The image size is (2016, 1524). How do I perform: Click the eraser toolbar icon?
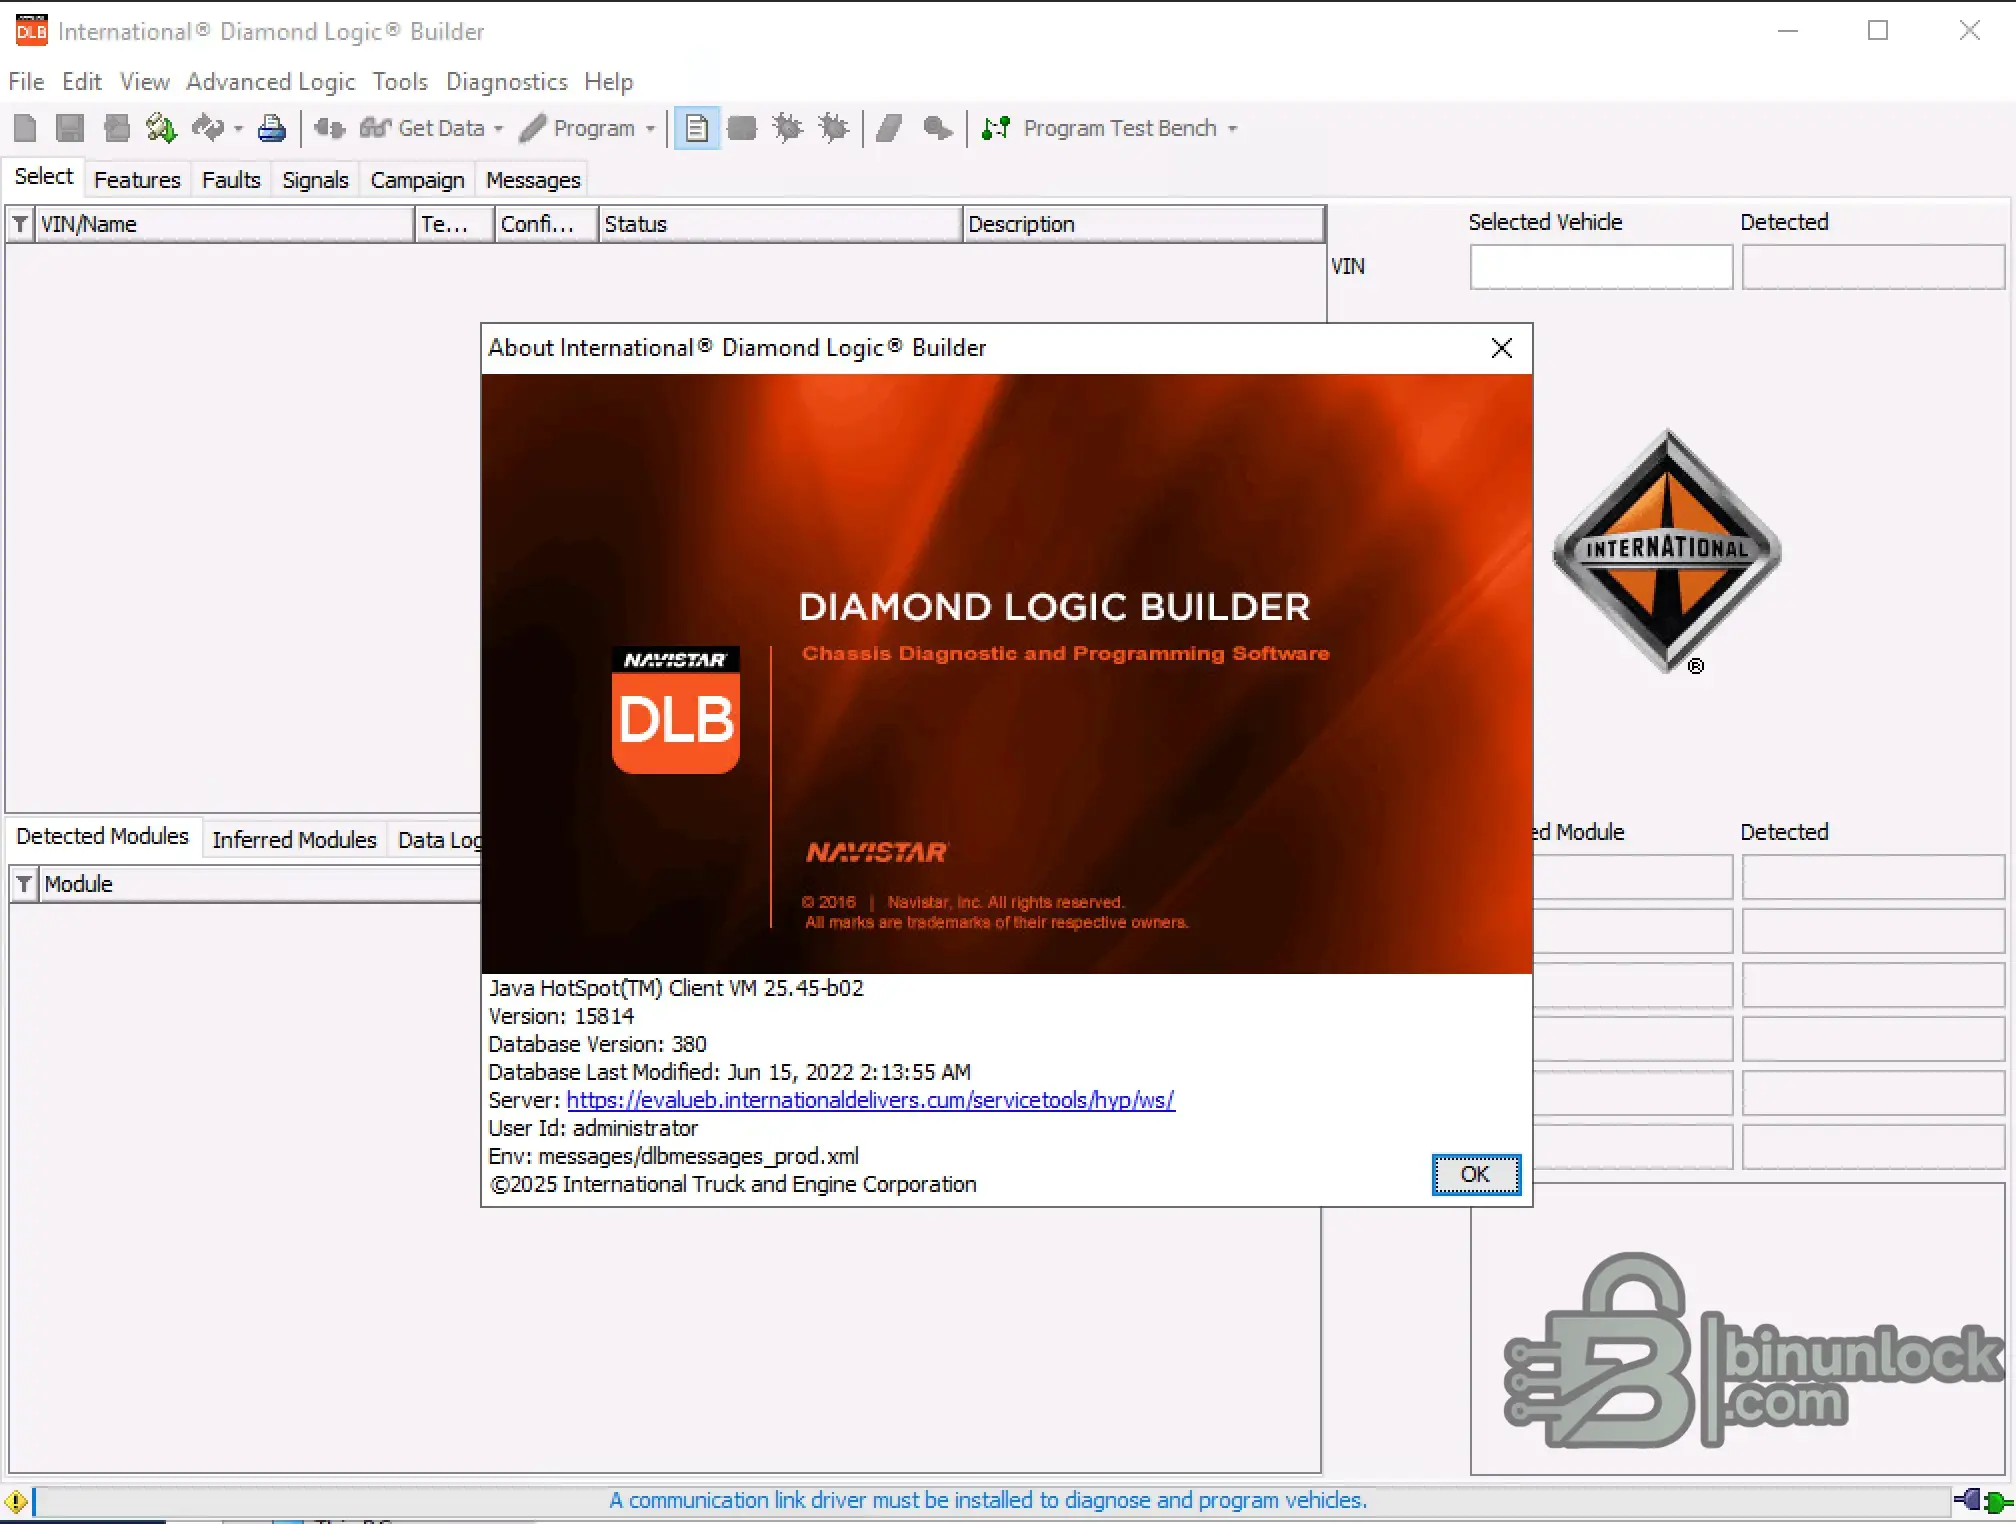click(889, 128)
